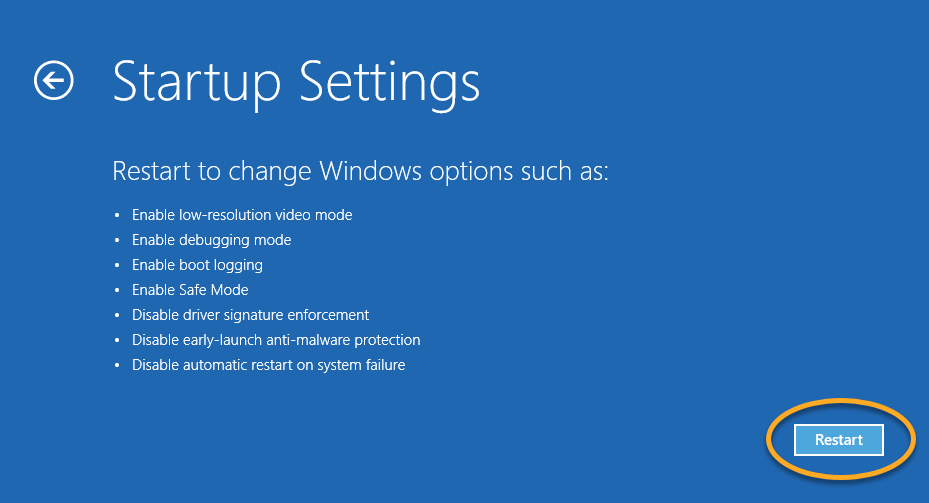The image size is (929, 503).
Task: Click the 'Enable Safe Mode' text
Action: tap(190, 290)
